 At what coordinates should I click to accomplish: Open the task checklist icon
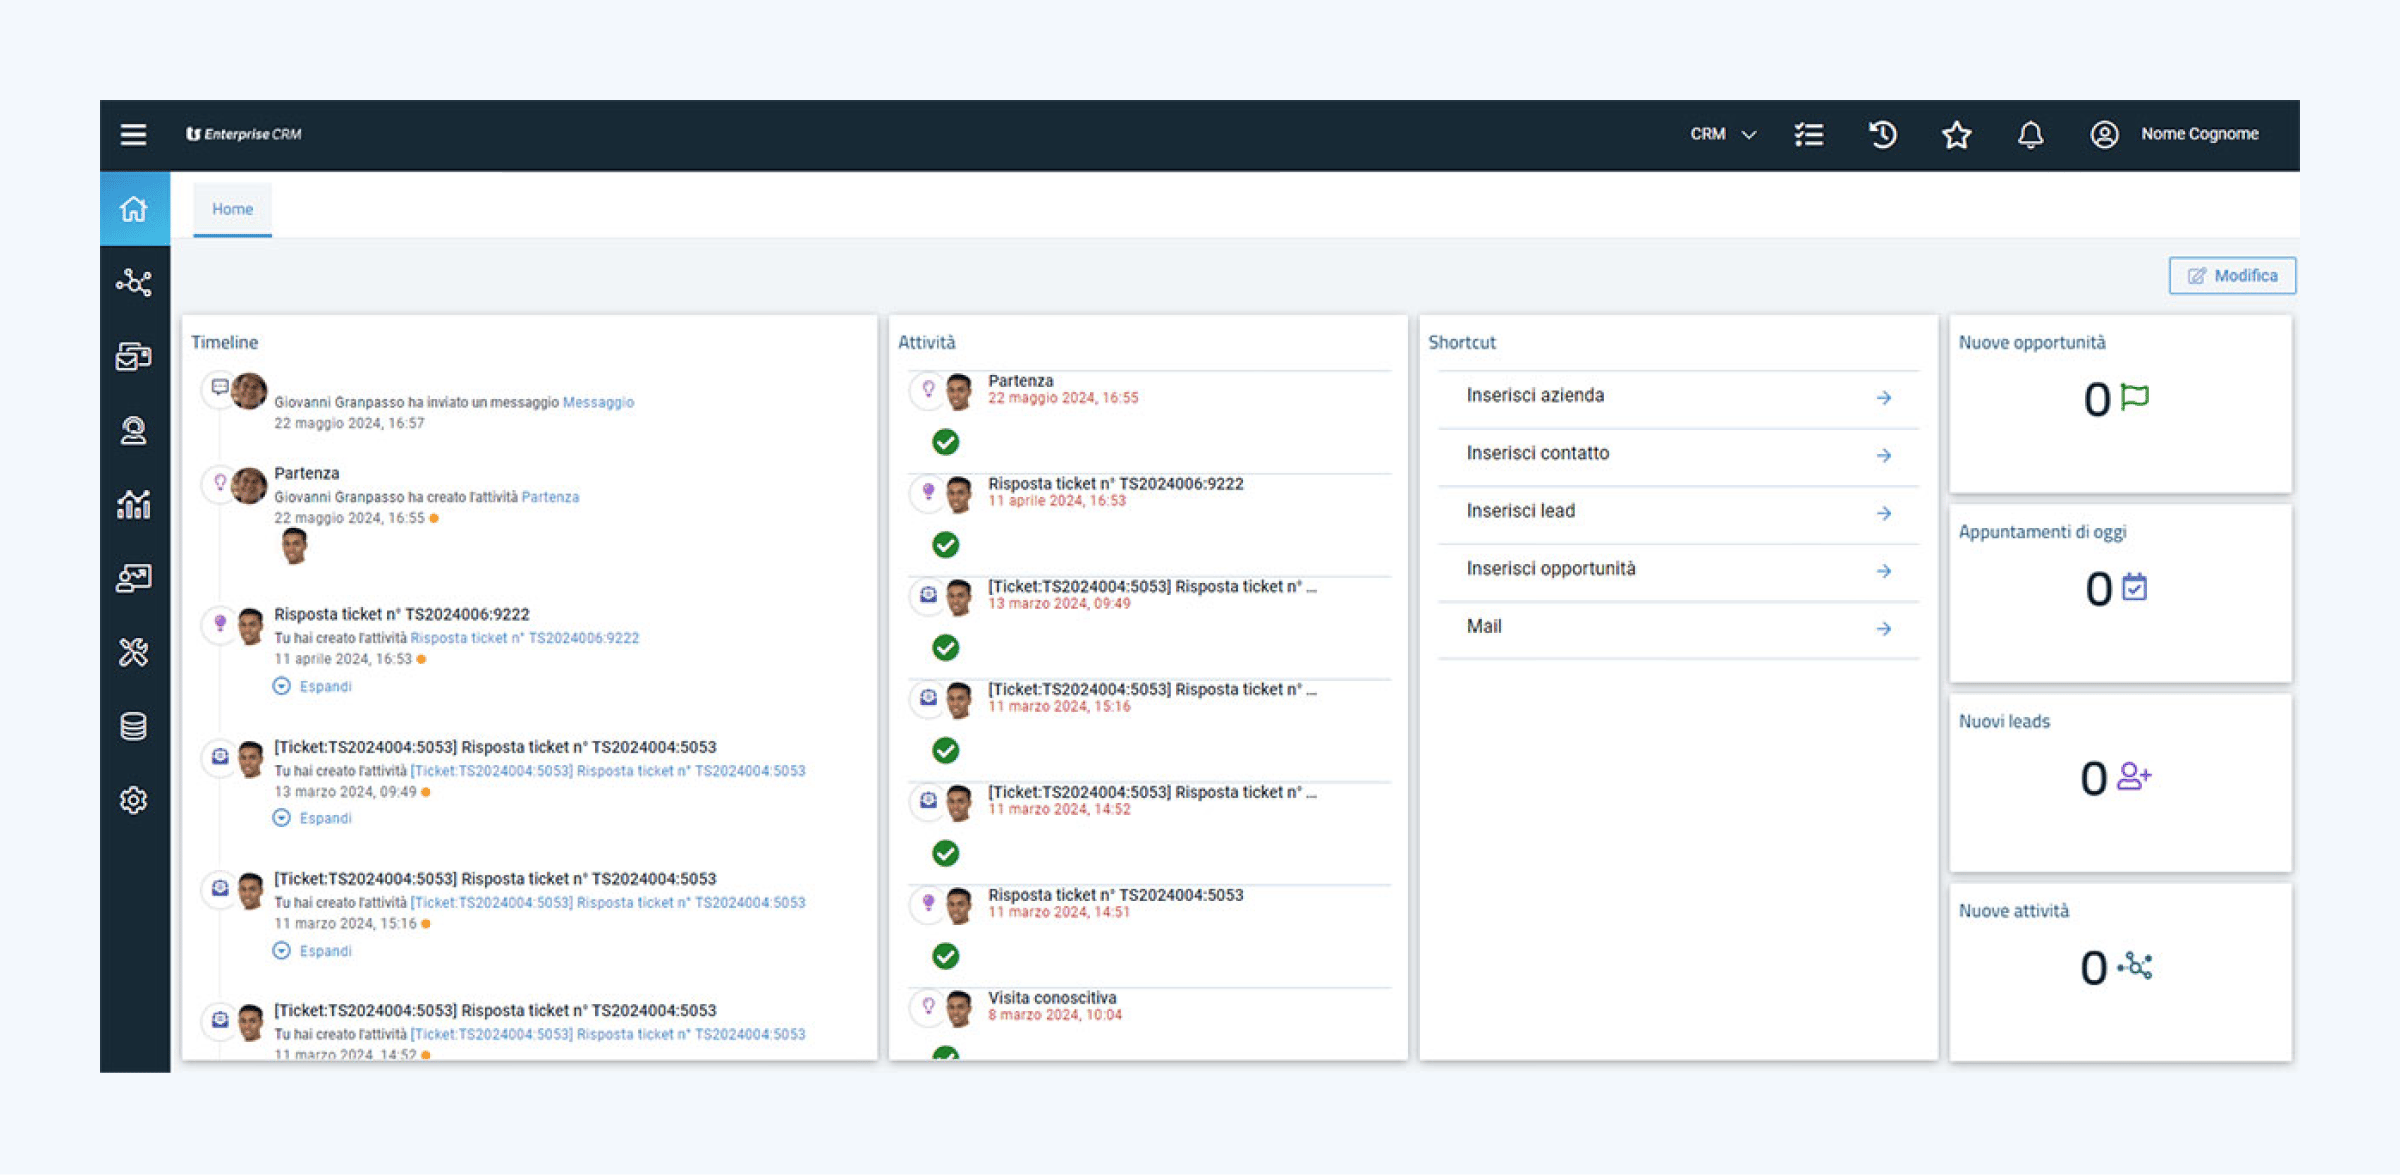point(1809,134)
